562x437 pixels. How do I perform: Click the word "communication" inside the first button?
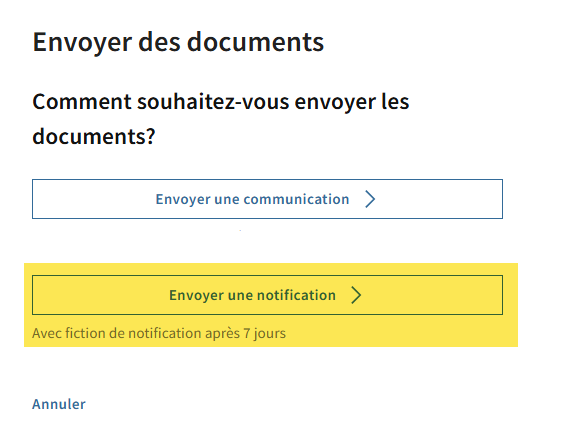[296, 199]
